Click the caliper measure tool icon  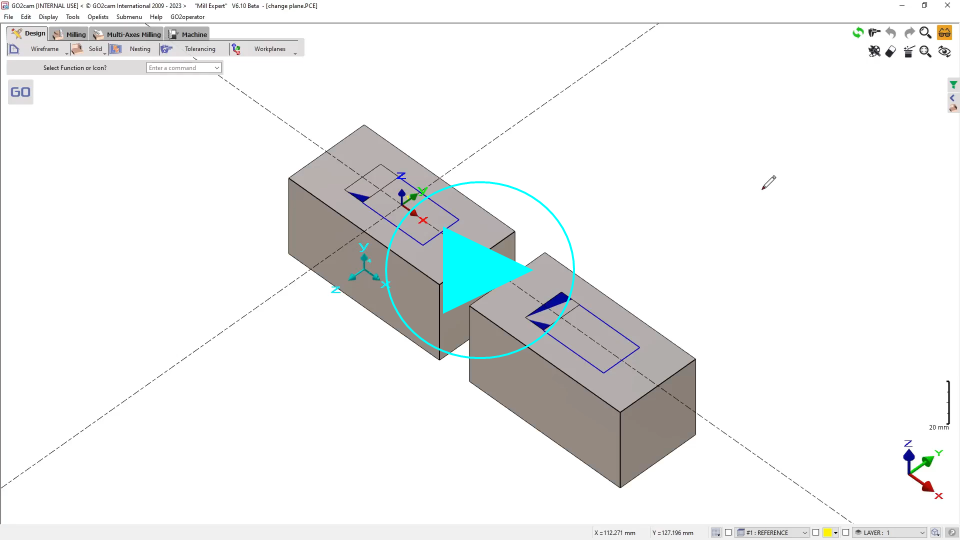click(x=874, y=33)
